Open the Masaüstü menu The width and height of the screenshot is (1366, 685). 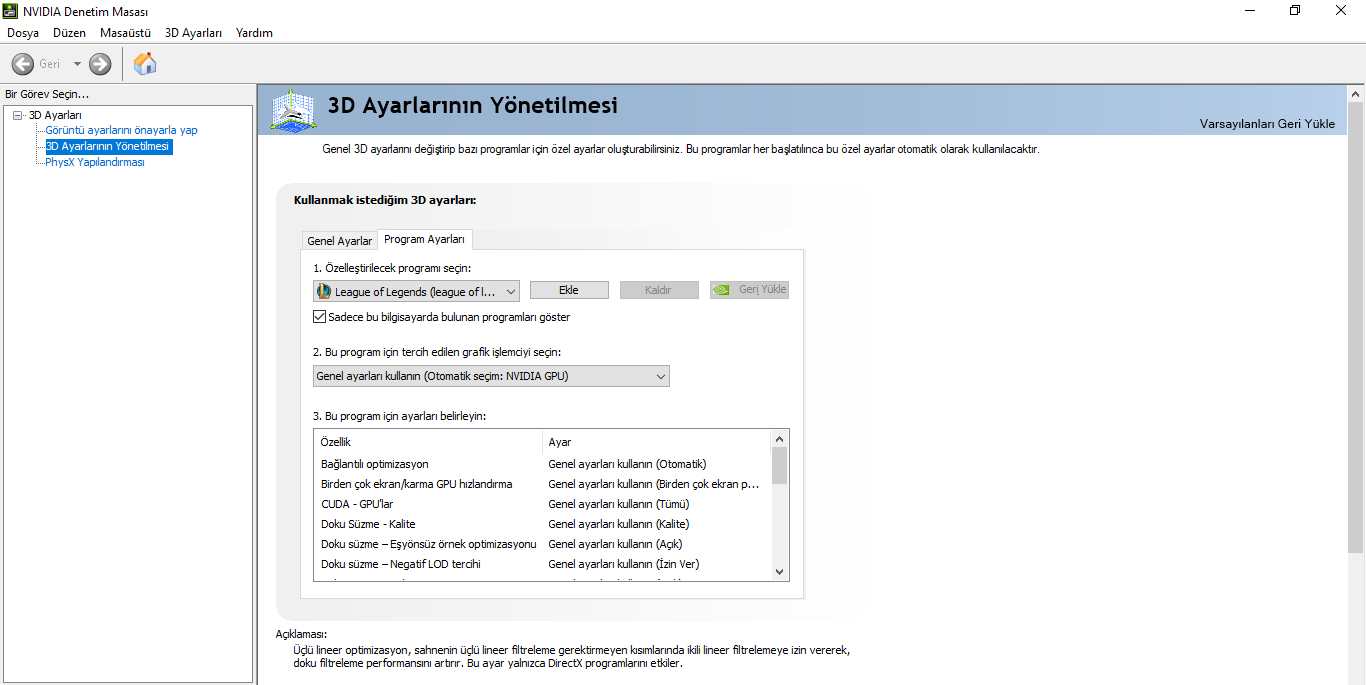(x=125, y=33)
